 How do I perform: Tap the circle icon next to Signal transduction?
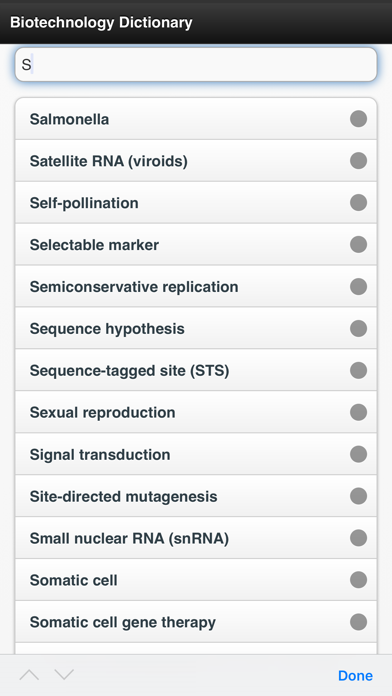click(358, 454)
